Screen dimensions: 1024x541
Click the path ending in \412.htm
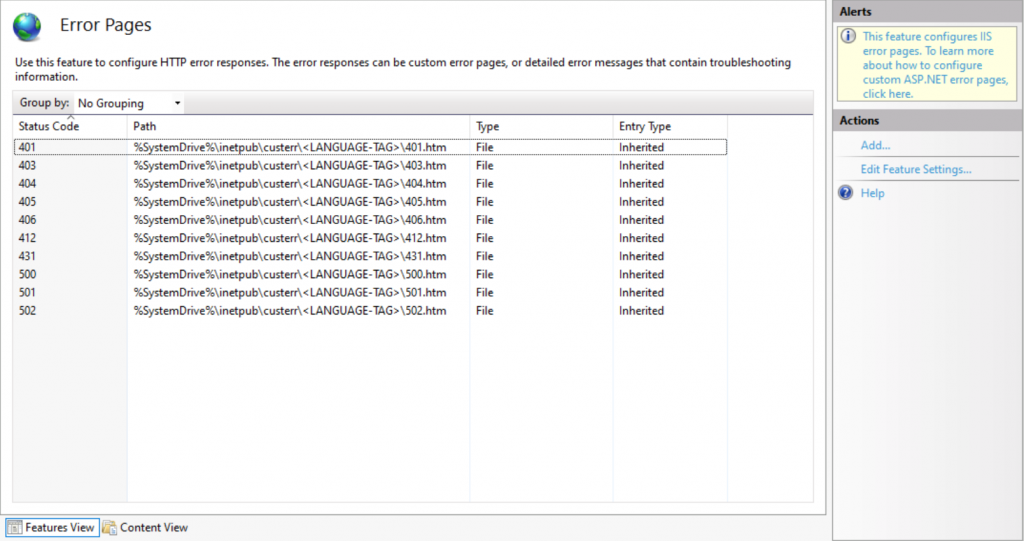290,238
